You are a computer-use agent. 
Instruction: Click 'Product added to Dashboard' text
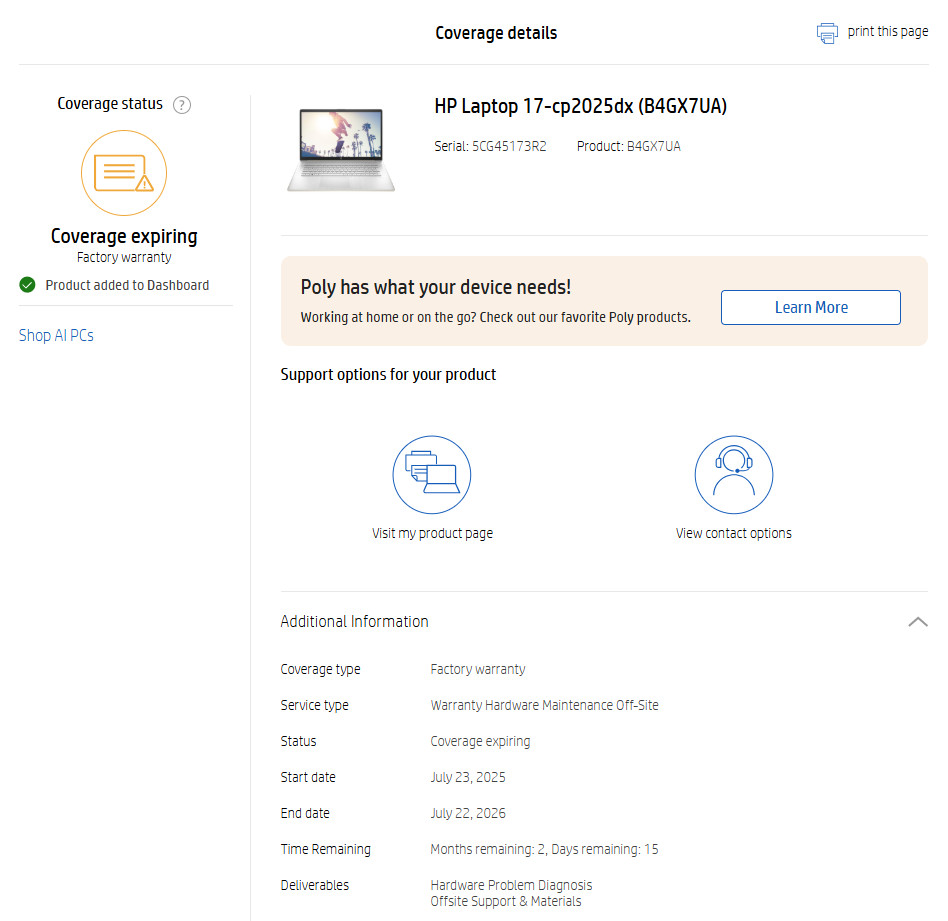[x=127, y=285]
